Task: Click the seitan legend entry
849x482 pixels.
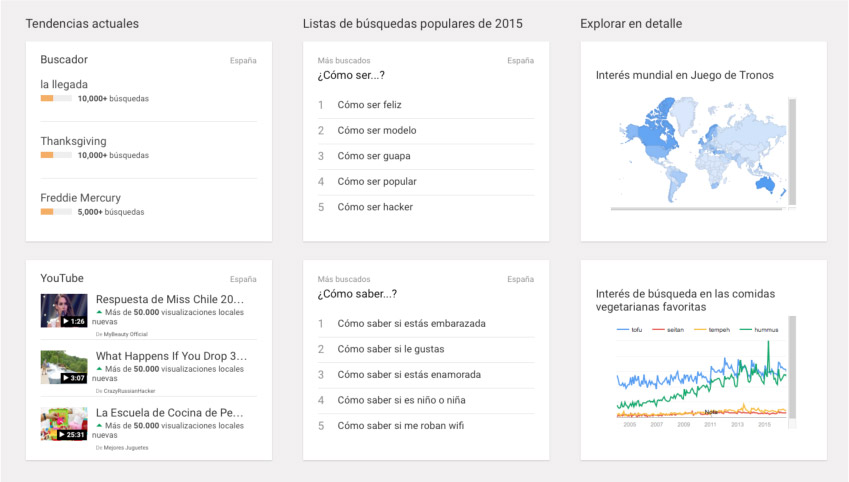Action: (668, 330)
